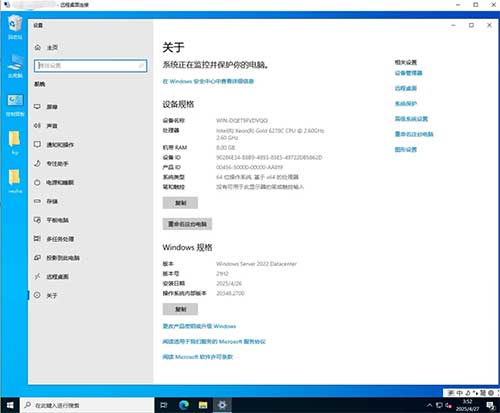Click 复制 button under device specifications

180,203
